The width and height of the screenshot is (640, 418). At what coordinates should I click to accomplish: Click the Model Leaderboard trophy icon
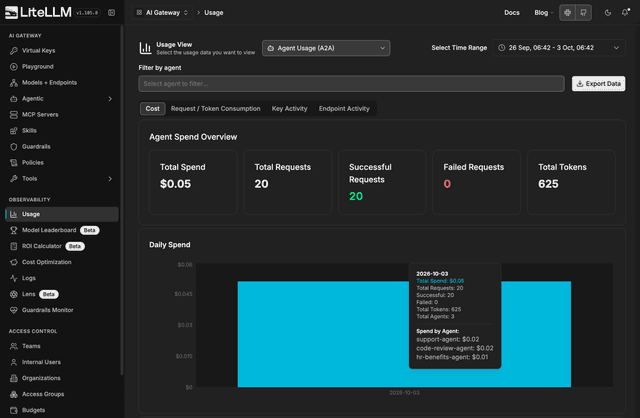[13, 230]
